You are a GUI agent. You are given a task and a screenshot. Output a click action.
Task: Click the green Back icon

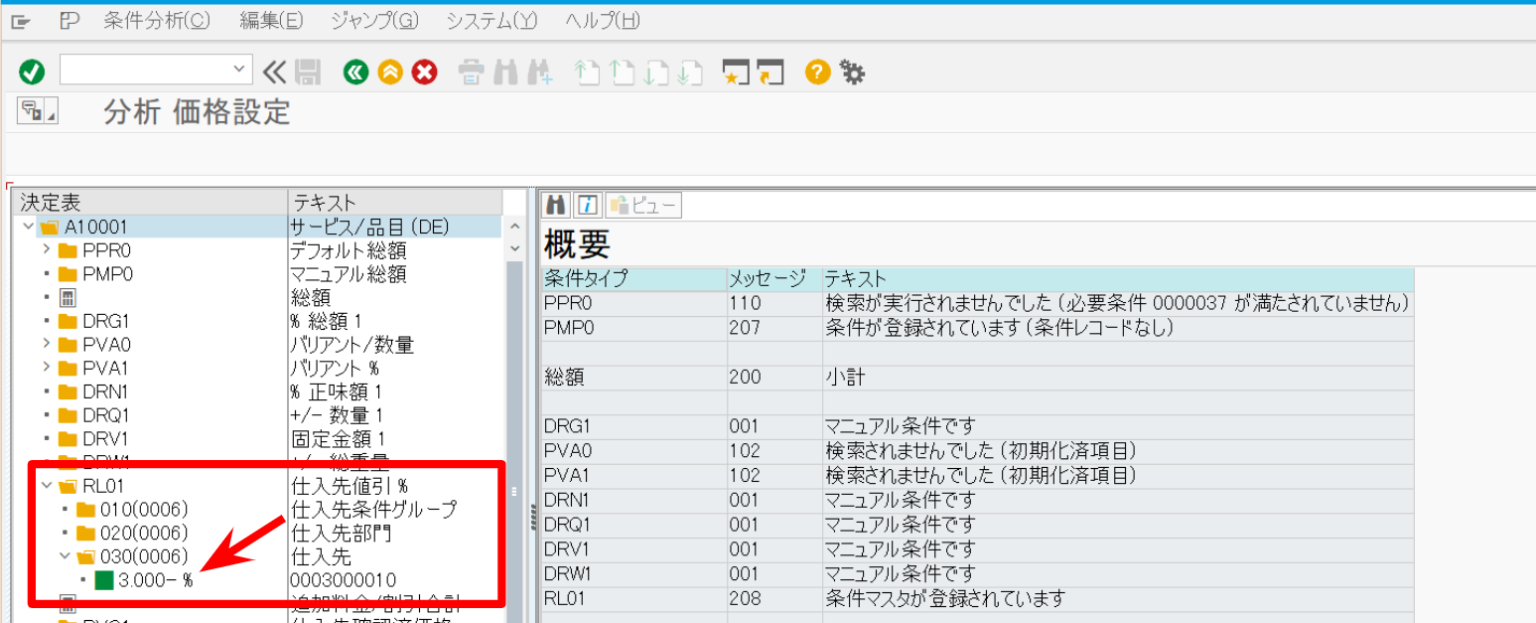click(356, 71)
